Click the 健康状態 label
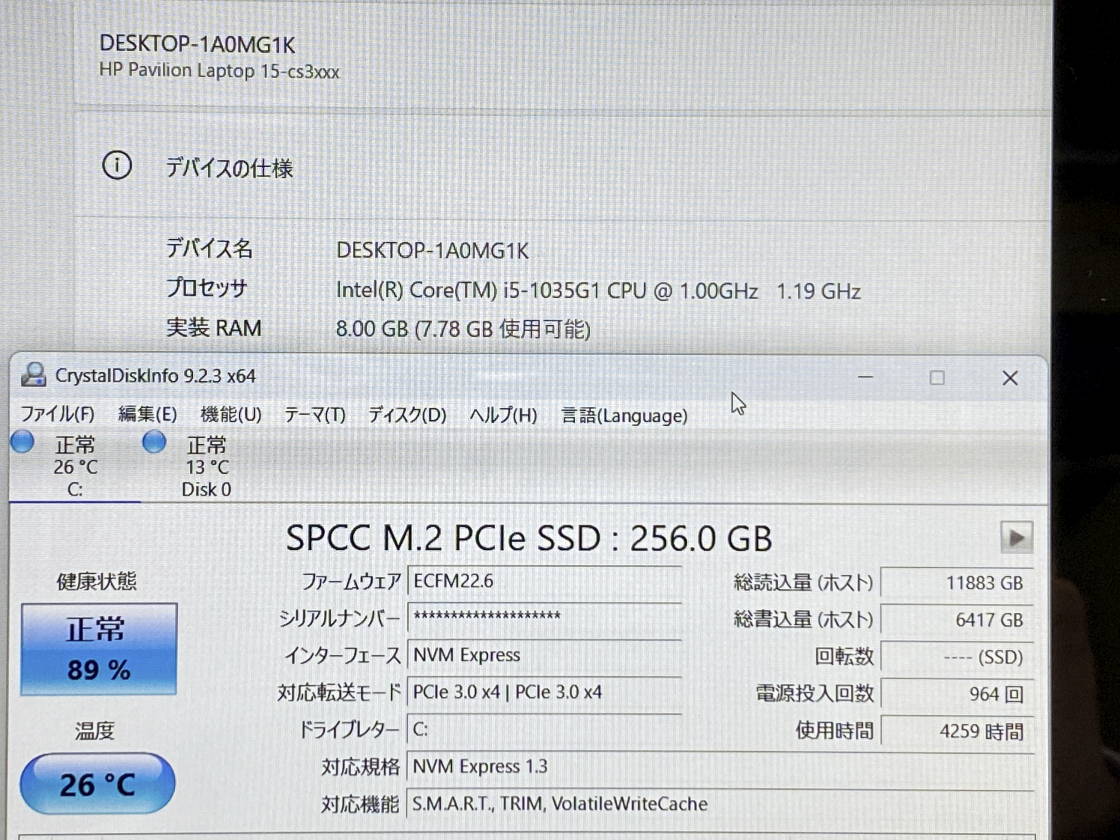Image resolution: width=1120 pixels, height=840 pixels. pyautogui.click(x=96, y=581)
